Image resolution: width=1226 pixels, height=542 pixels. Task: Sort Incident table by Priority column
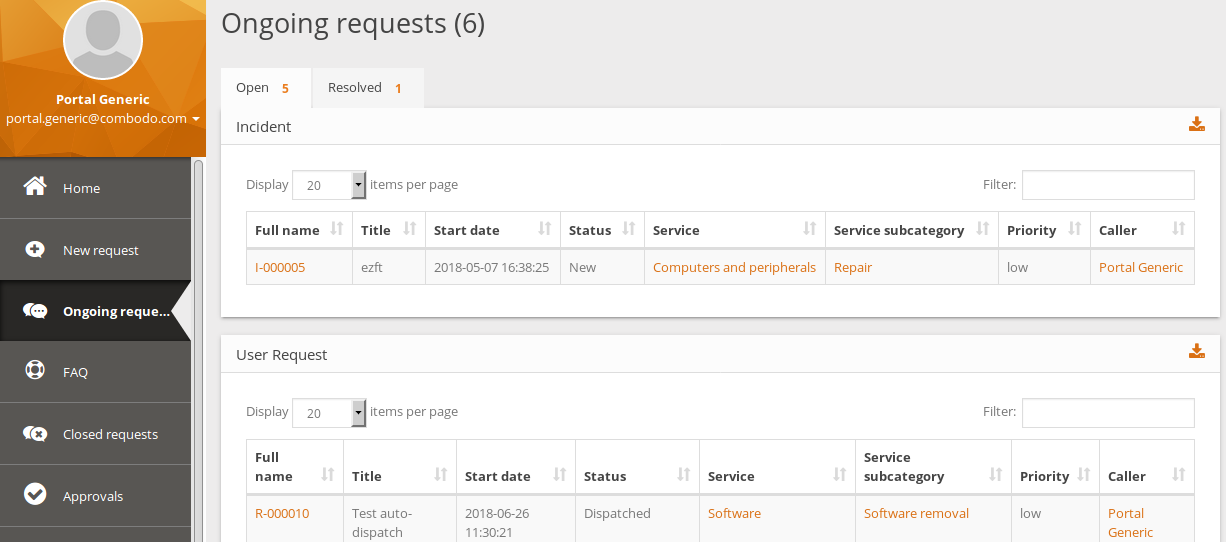pyautogui.click(x=1044, y=230)
